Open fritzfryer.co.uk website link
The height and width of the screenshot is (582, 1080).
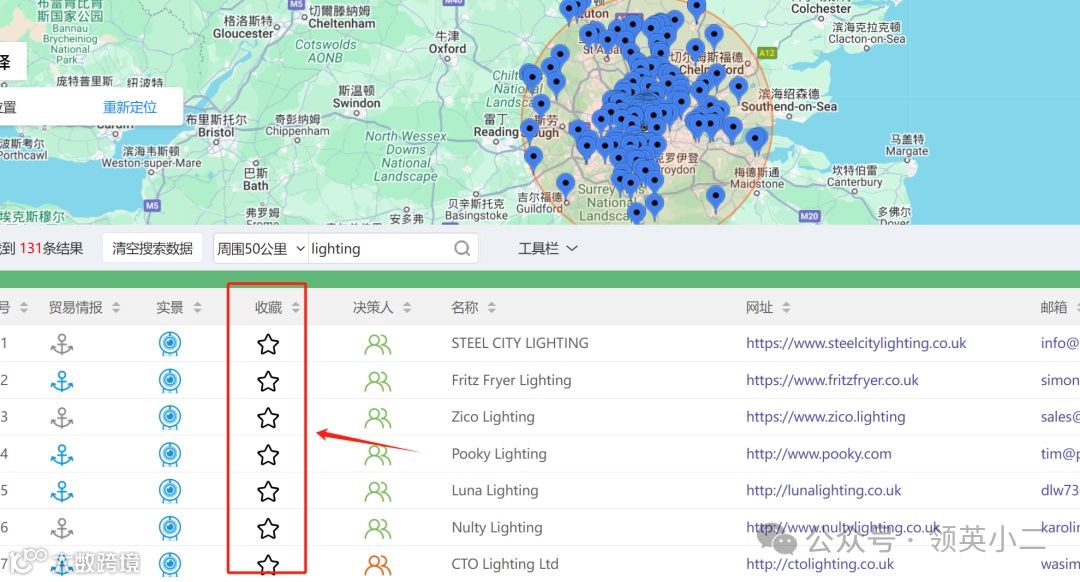click(x=832, y=380)
